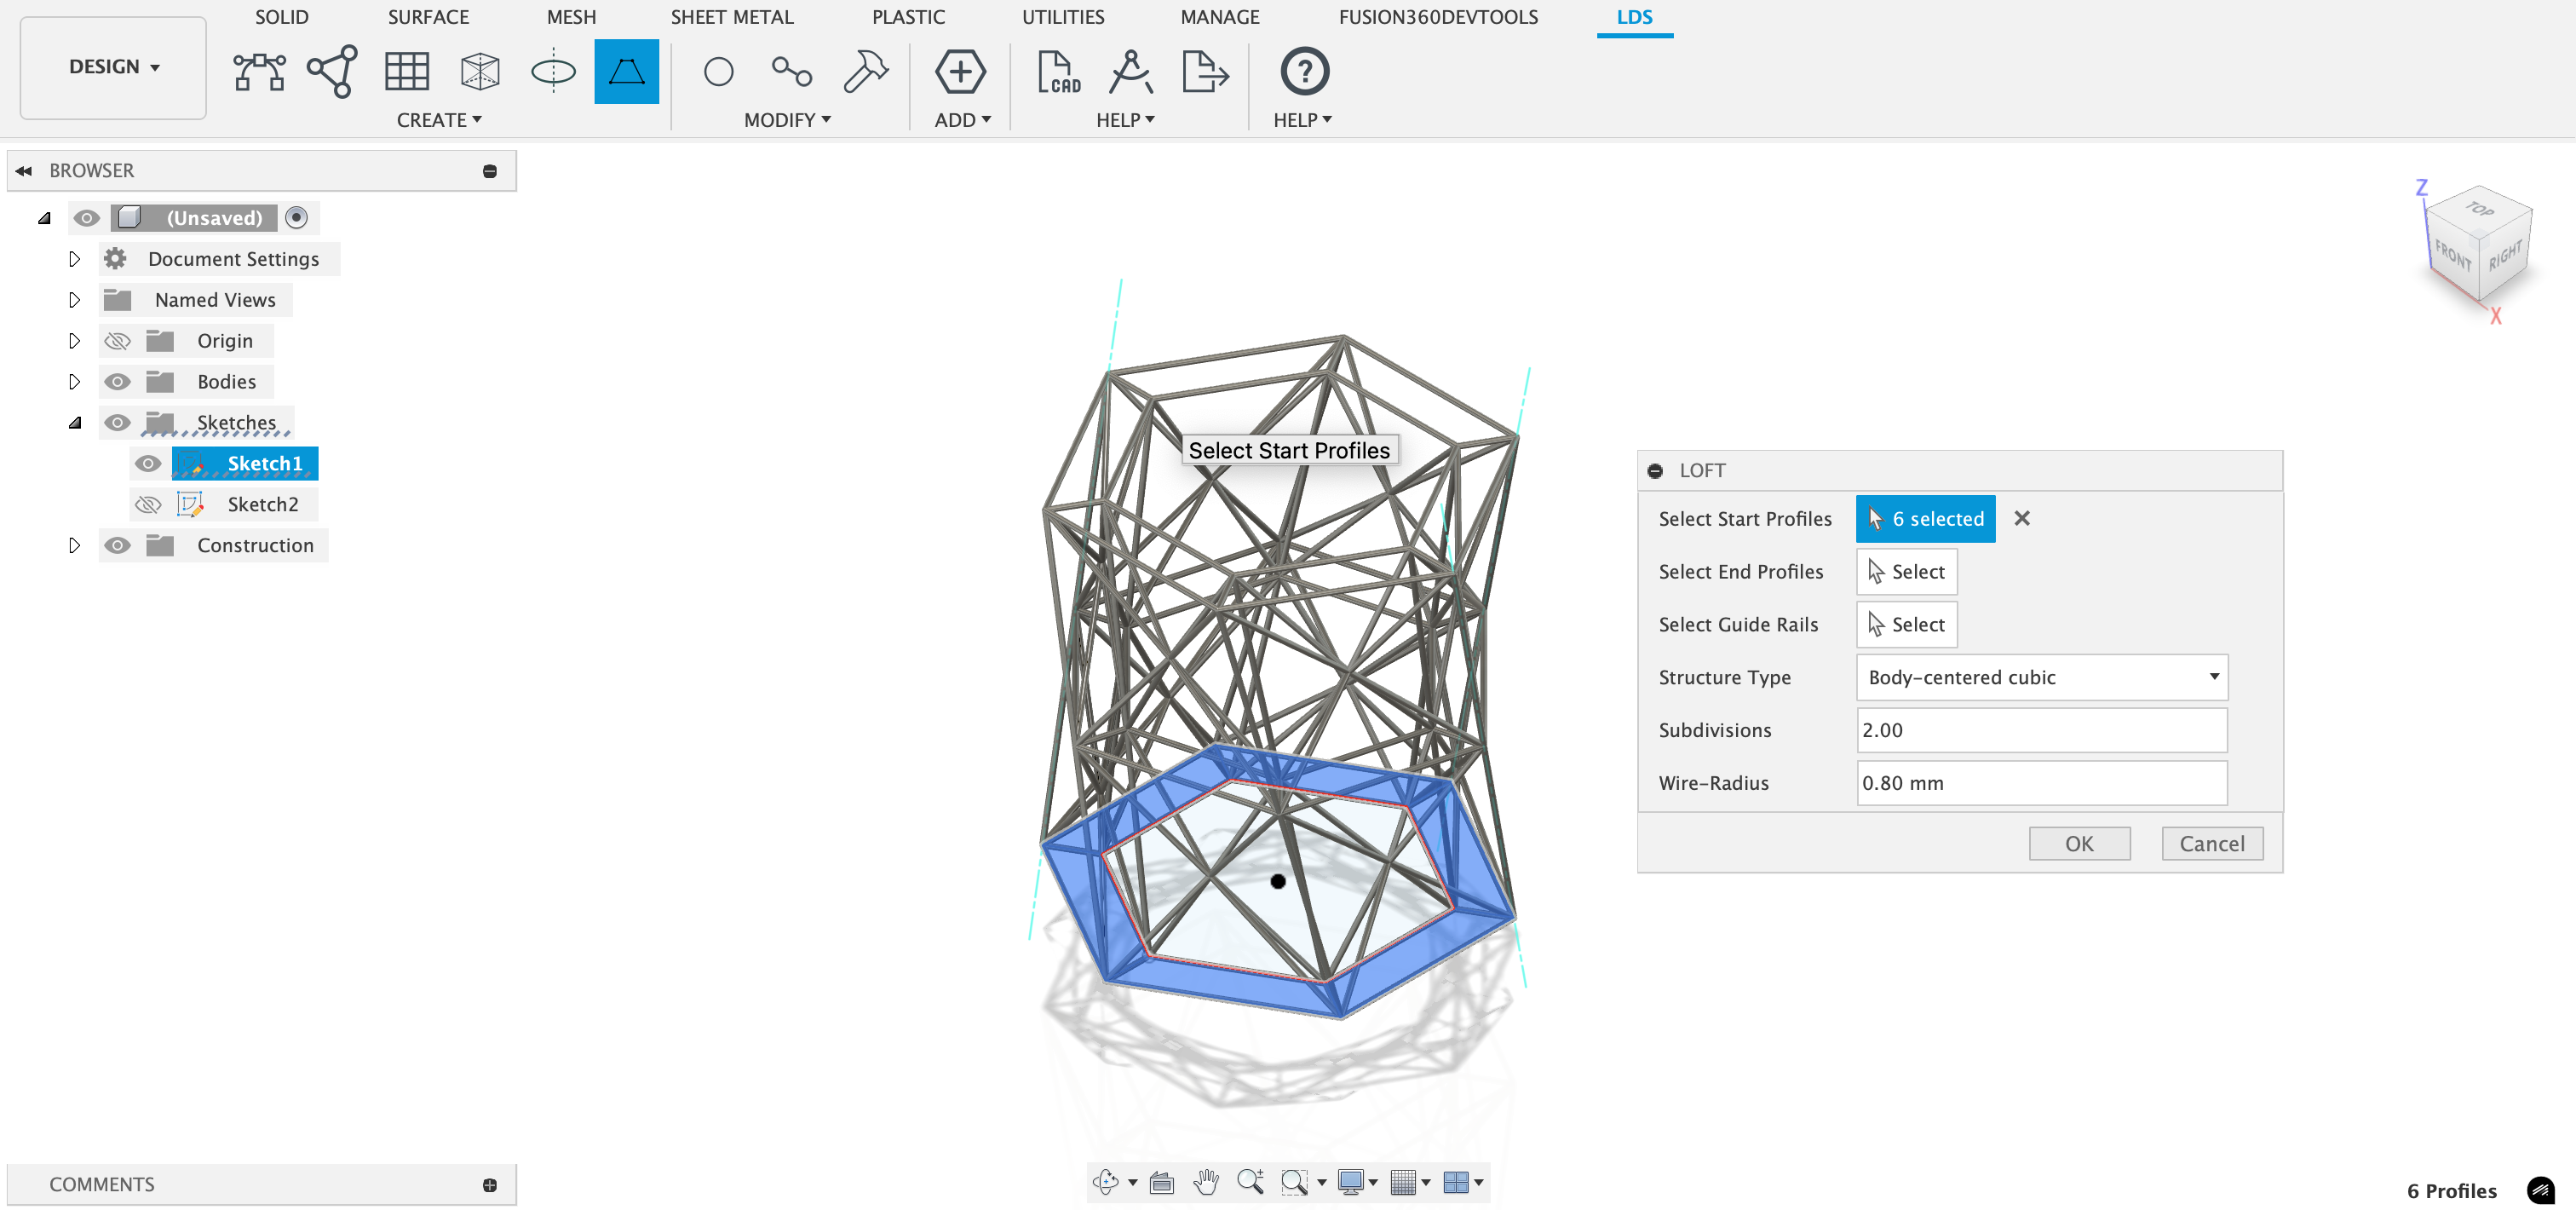Click OK in the Loft dialog
Screen dimensions: 2576x1210
(2078, 843)
